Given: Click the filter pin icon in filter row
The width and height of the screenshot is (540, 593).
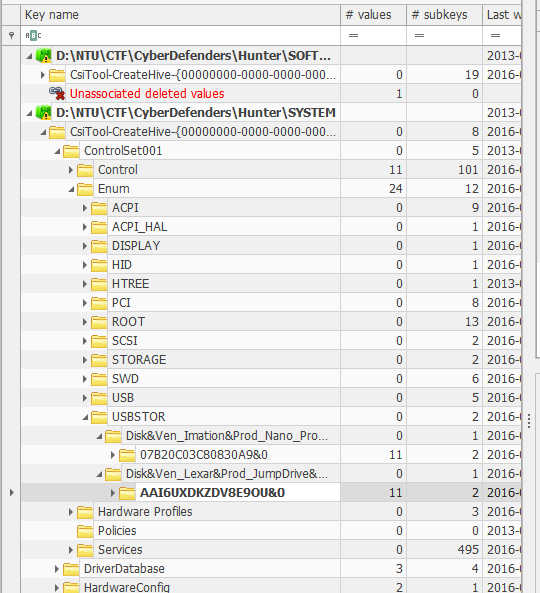Looking at the screenshot, I should (x=11, y=36).
